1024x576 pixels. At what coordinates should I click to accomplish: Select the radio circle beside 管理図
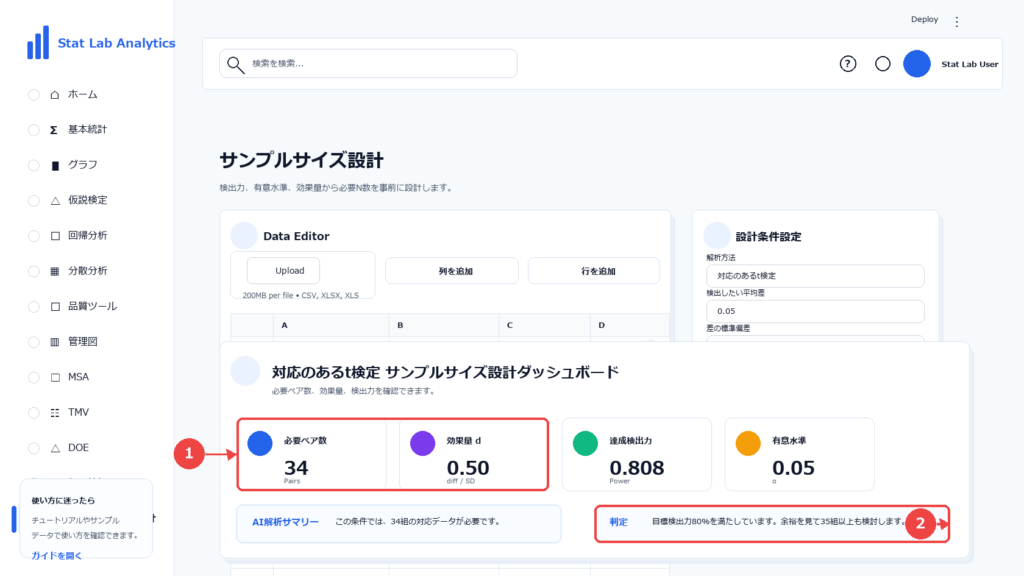(34, 342)
